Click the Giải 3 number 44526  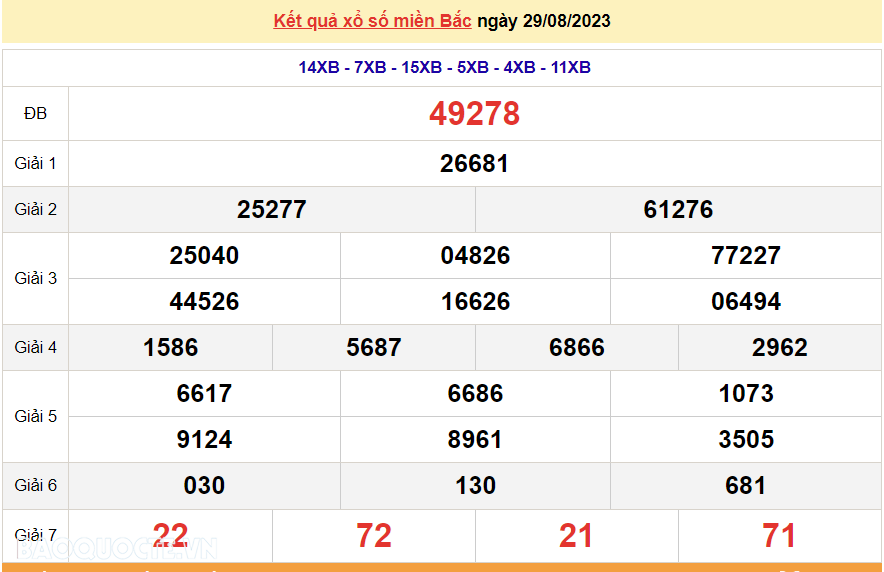(x=204, y=301)
